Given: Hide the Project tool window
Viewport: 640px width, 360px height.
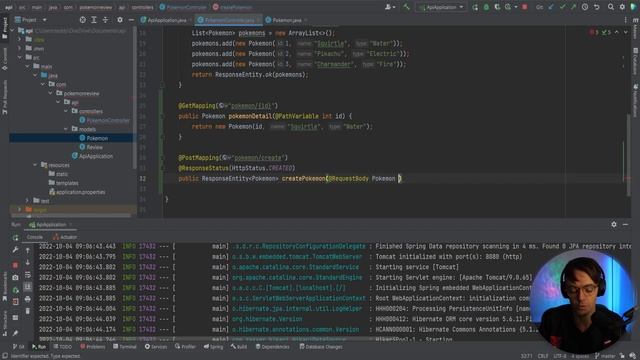Looking at the screenshot, I should pyautogui.click(x=131, y=20).
